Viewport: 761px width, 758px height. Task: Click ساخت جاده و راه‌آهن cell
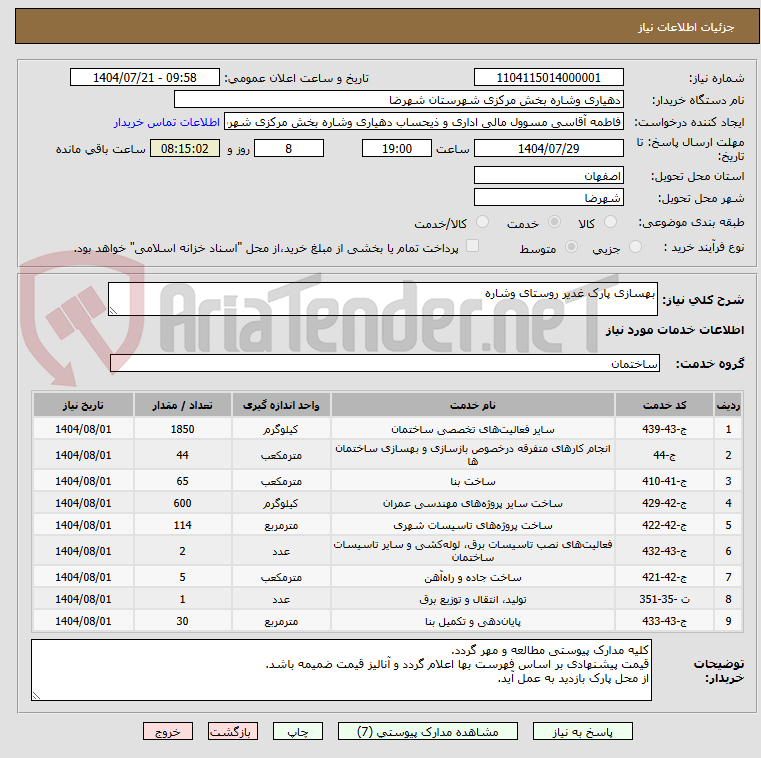coord(473,577)
